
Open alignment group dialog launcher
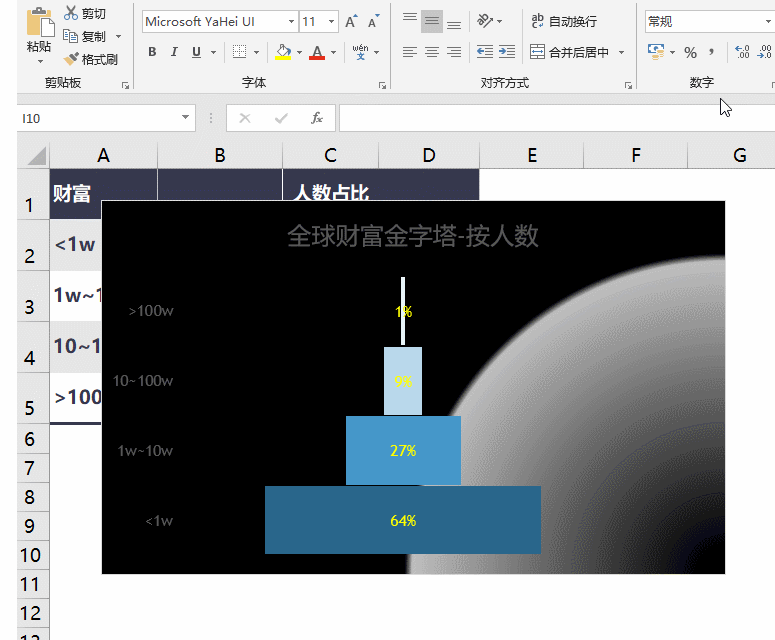tap(628, 85)
